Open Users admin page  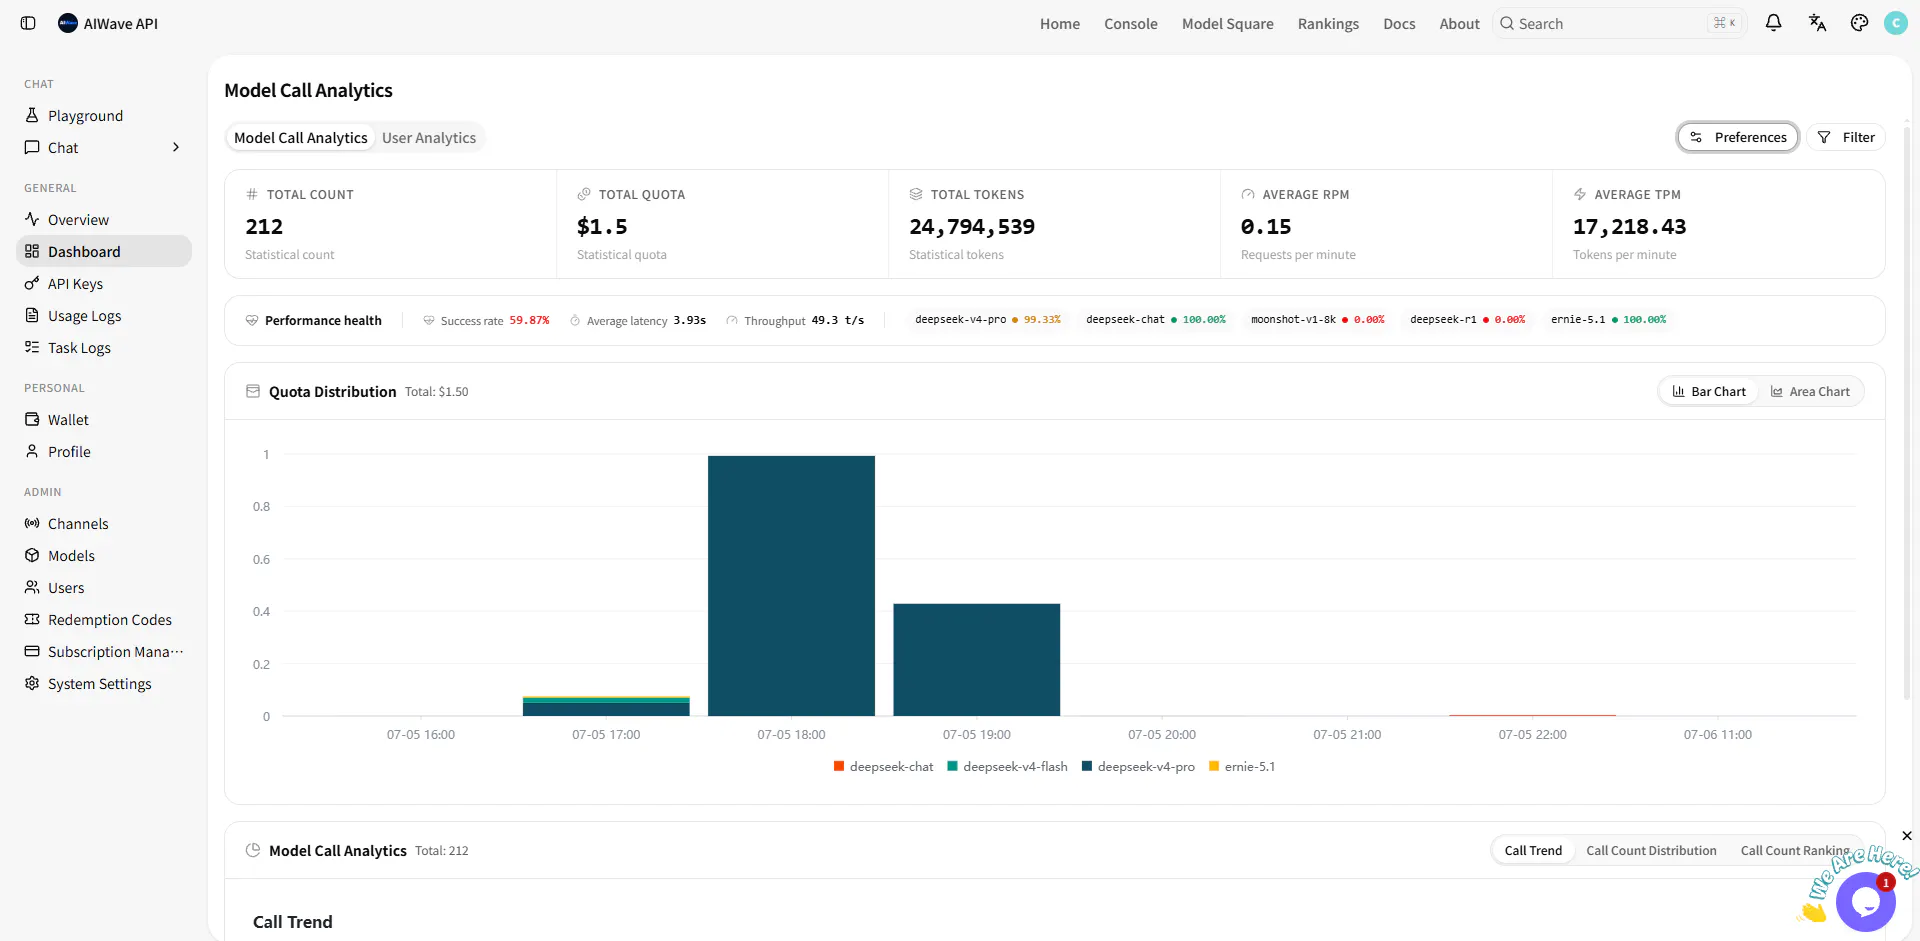104,588
